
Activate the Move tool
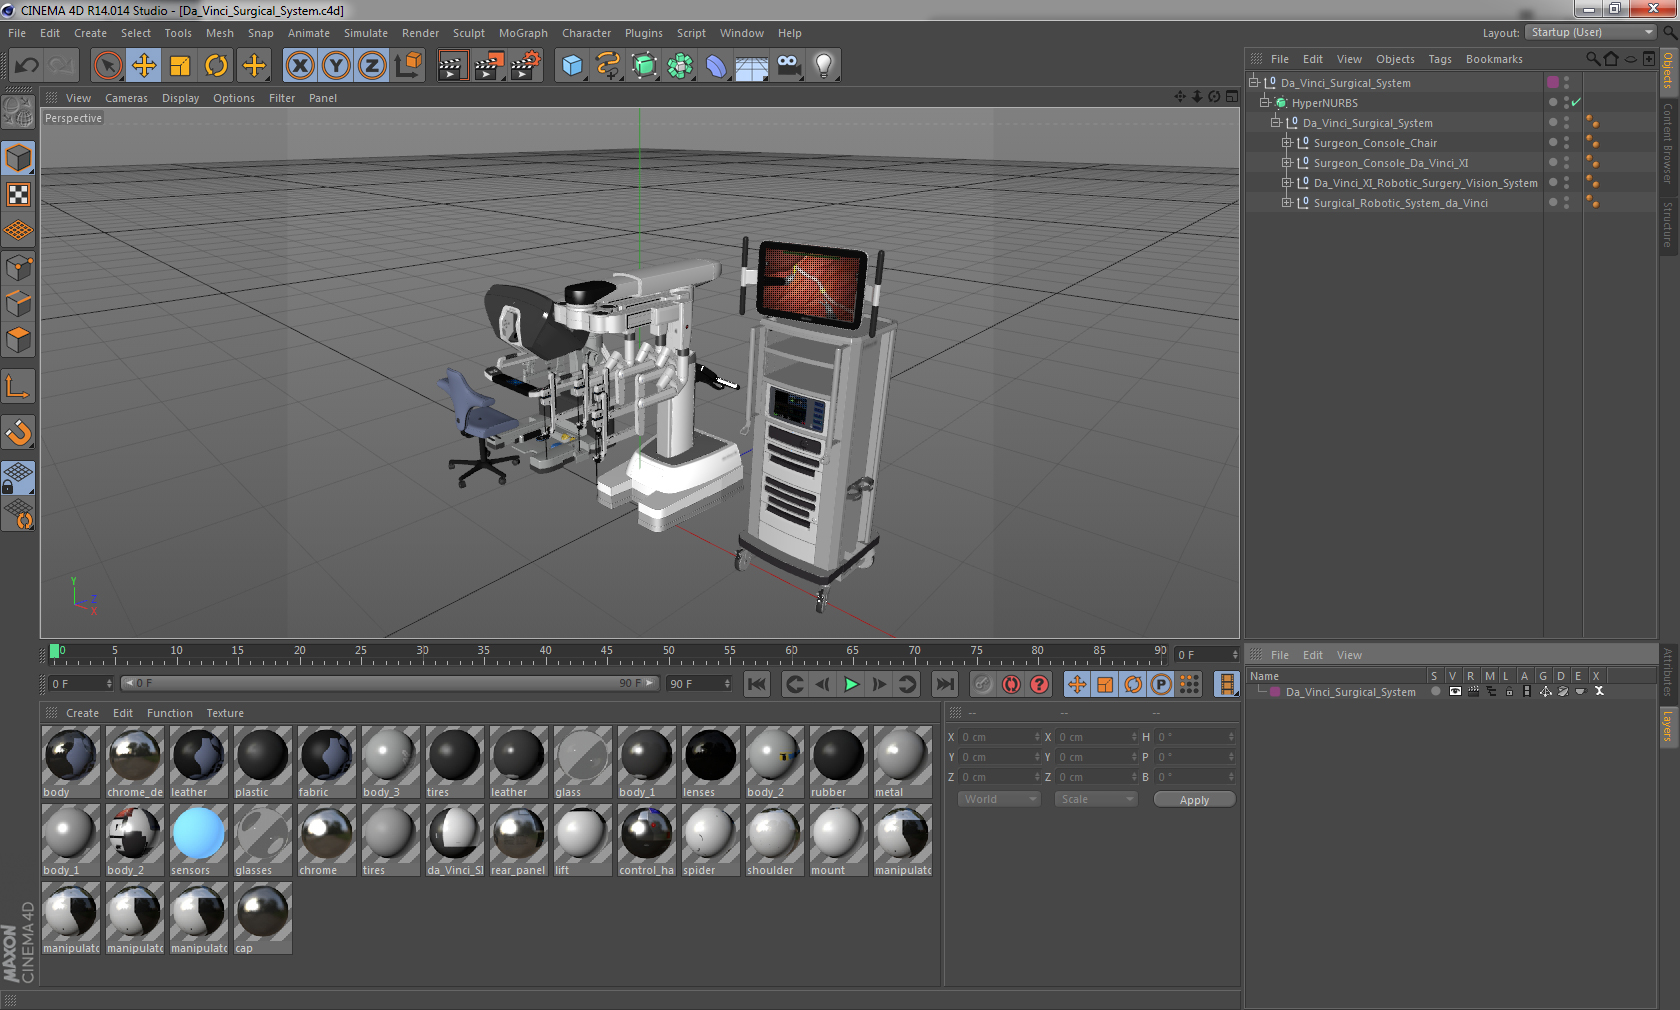(x=144, y=66)
